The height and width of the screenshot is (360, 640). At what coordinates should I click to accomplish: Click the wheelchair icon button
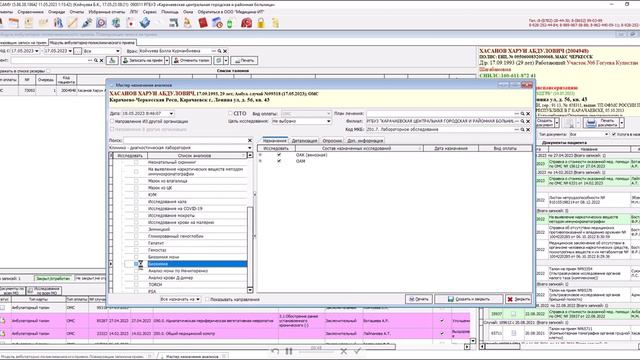(112, 60)
